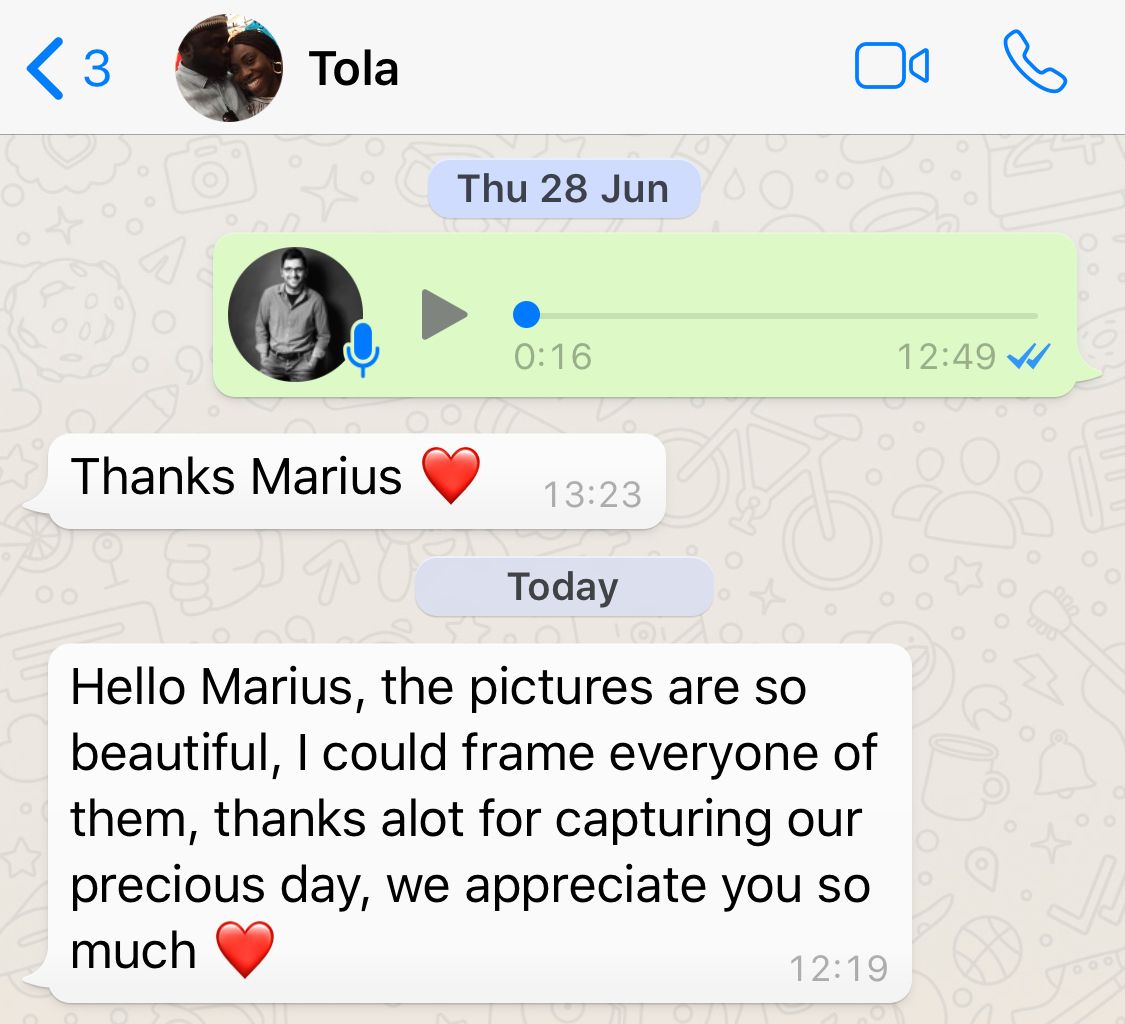This screenshot has height=1024, width=1125.
Task: Click the voice message sender avatar
Action: (296, 314)
